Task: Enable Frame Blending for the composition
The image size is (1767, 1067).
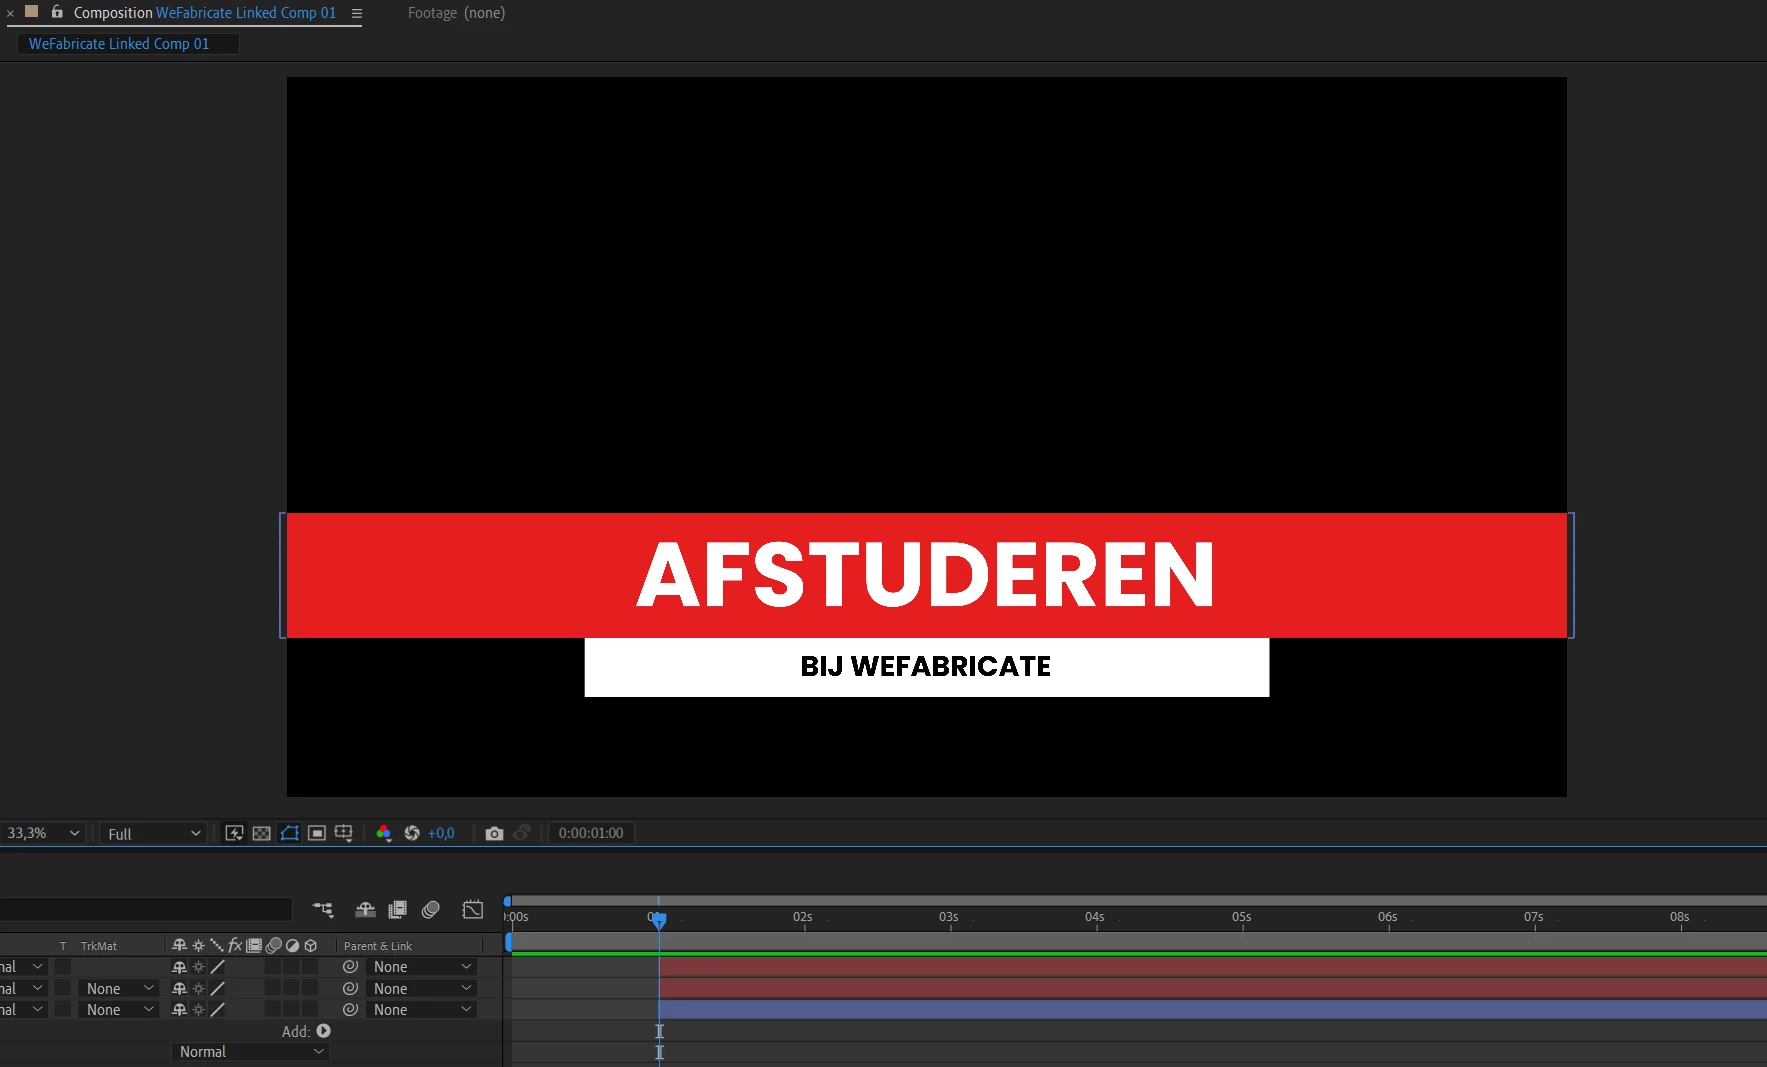Action: click(x=398, y=909)
